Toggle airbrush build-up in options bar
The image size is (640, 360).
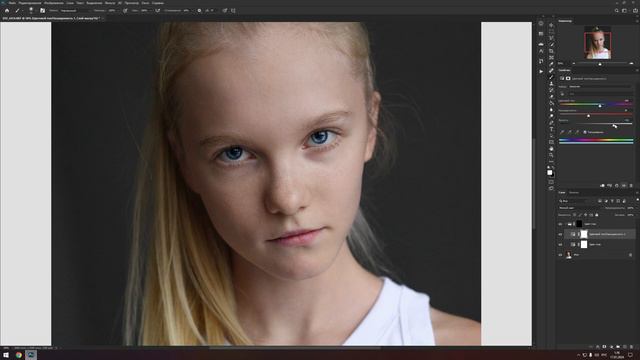pos(158,11)
